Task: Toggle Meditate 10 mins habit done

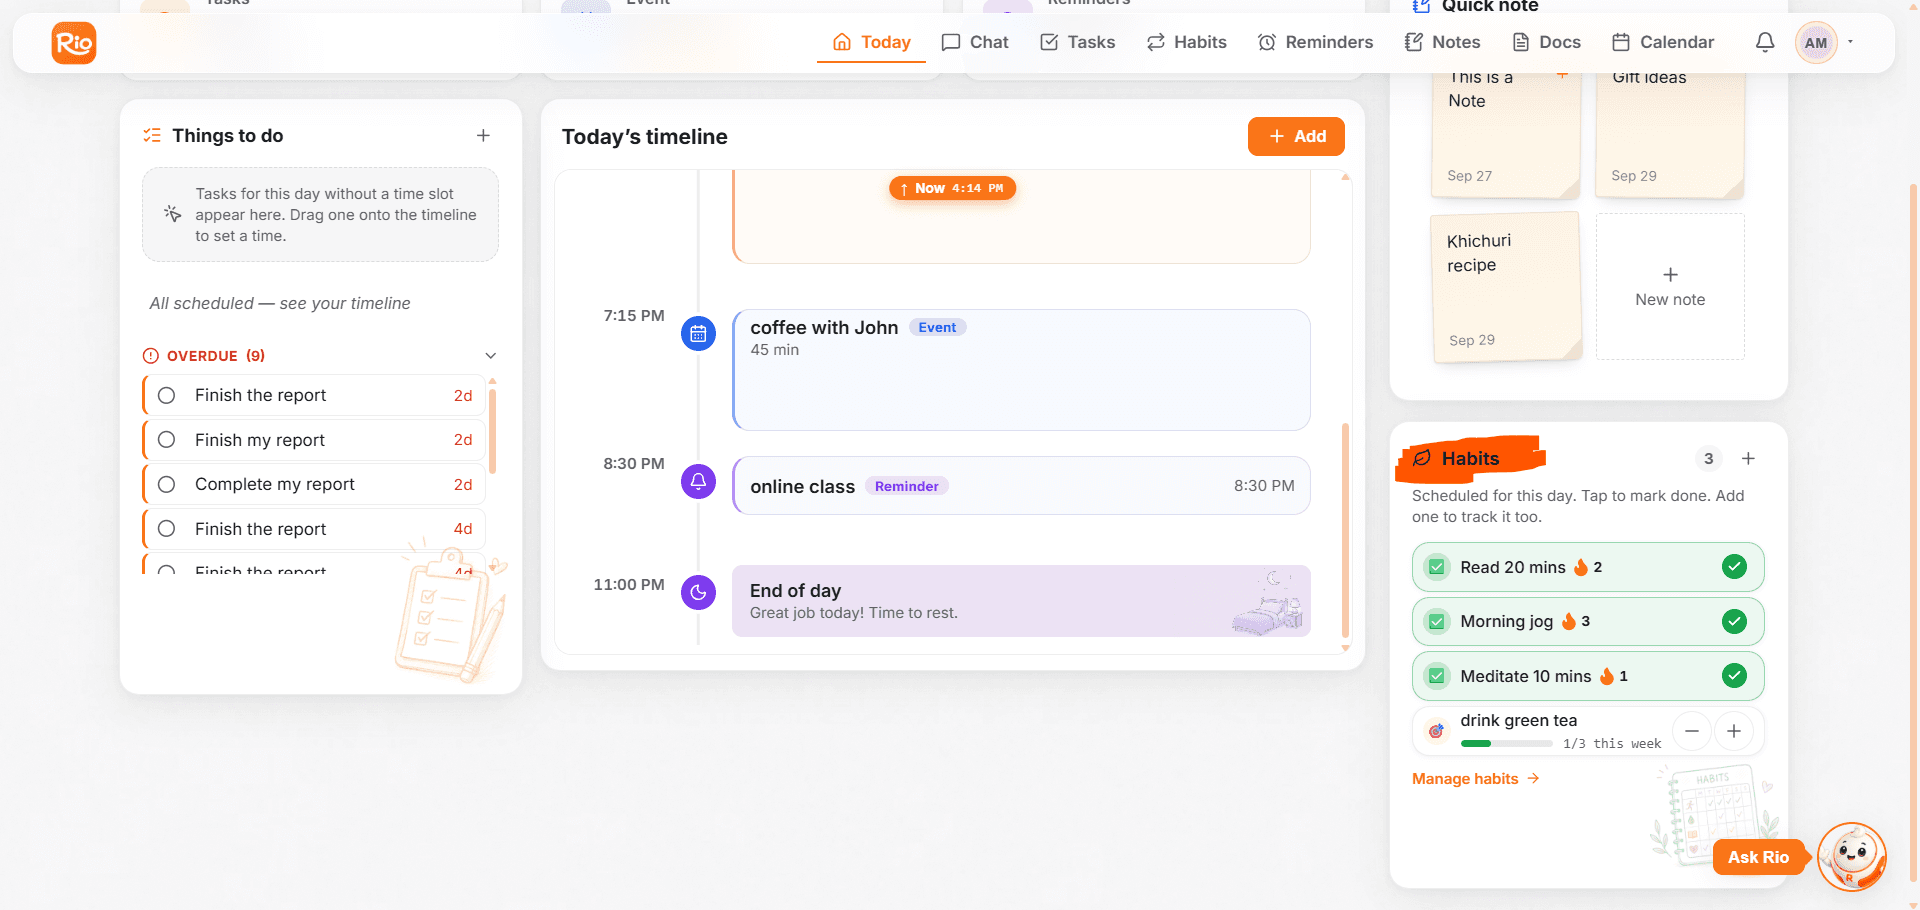Action: pyautogui.click(x=1735, y=676)
